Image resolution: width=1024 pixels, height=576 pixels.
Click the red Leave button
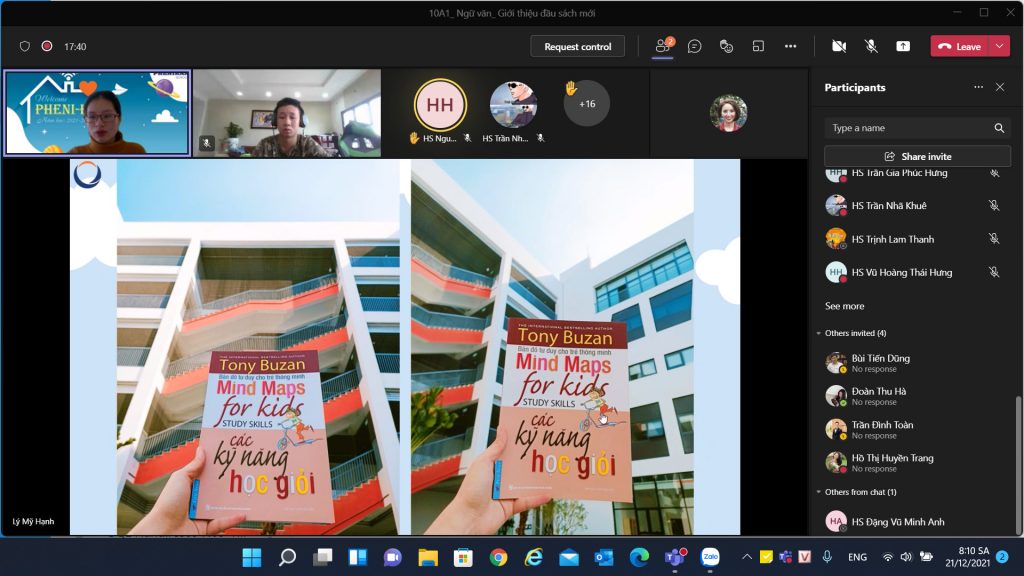[960, 46]
